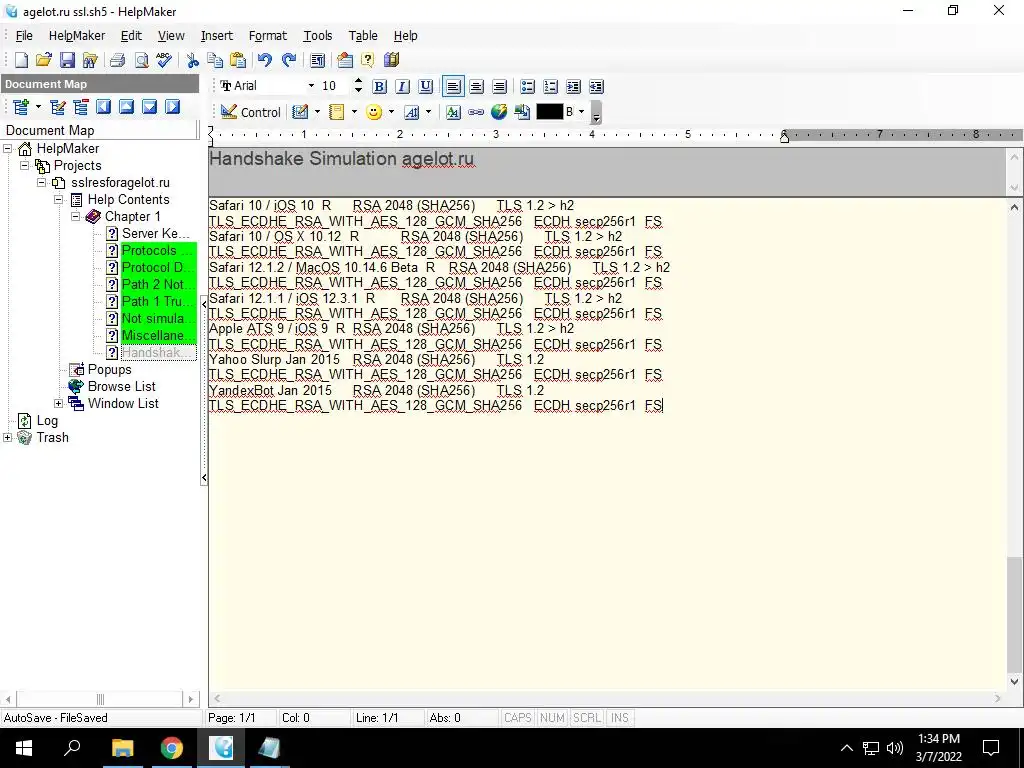
Task: Click the Control toolbar button
Action: pos(251,112)
